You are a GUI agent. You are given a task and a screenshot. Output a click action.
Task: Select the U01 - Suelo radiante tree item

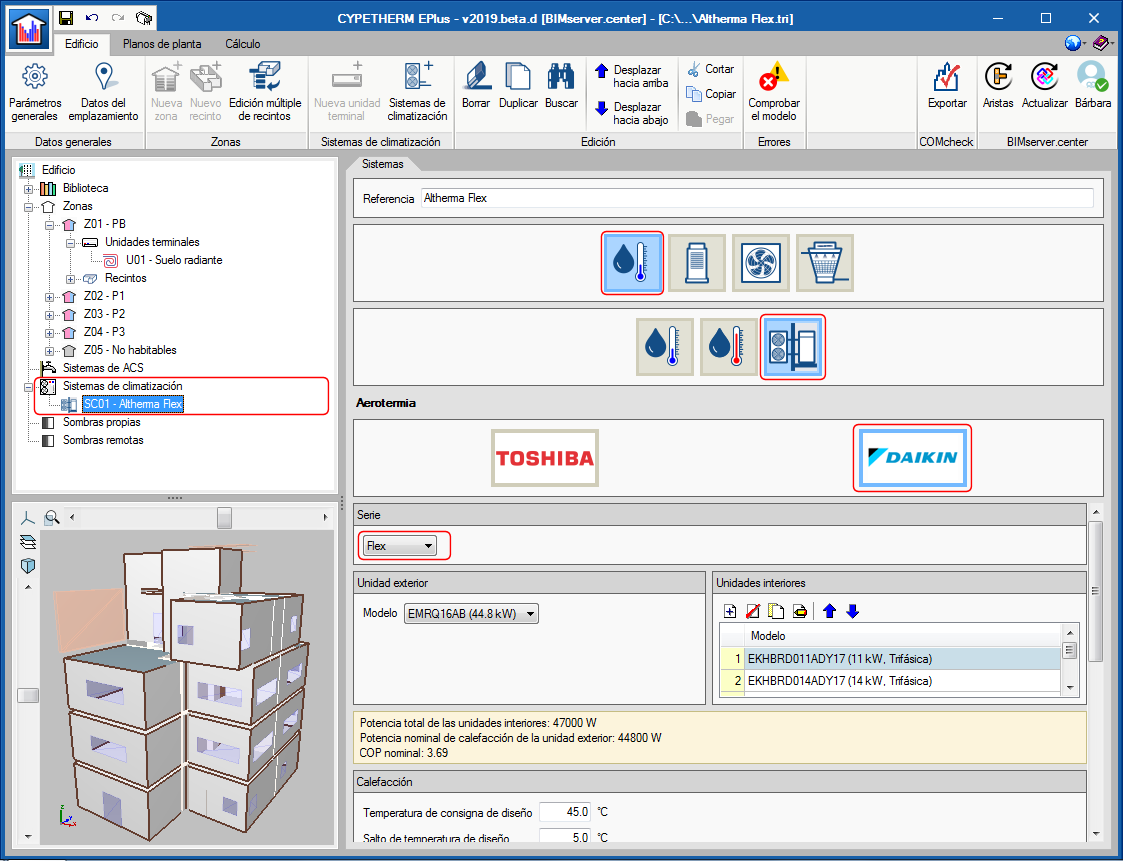click(174, 260)
